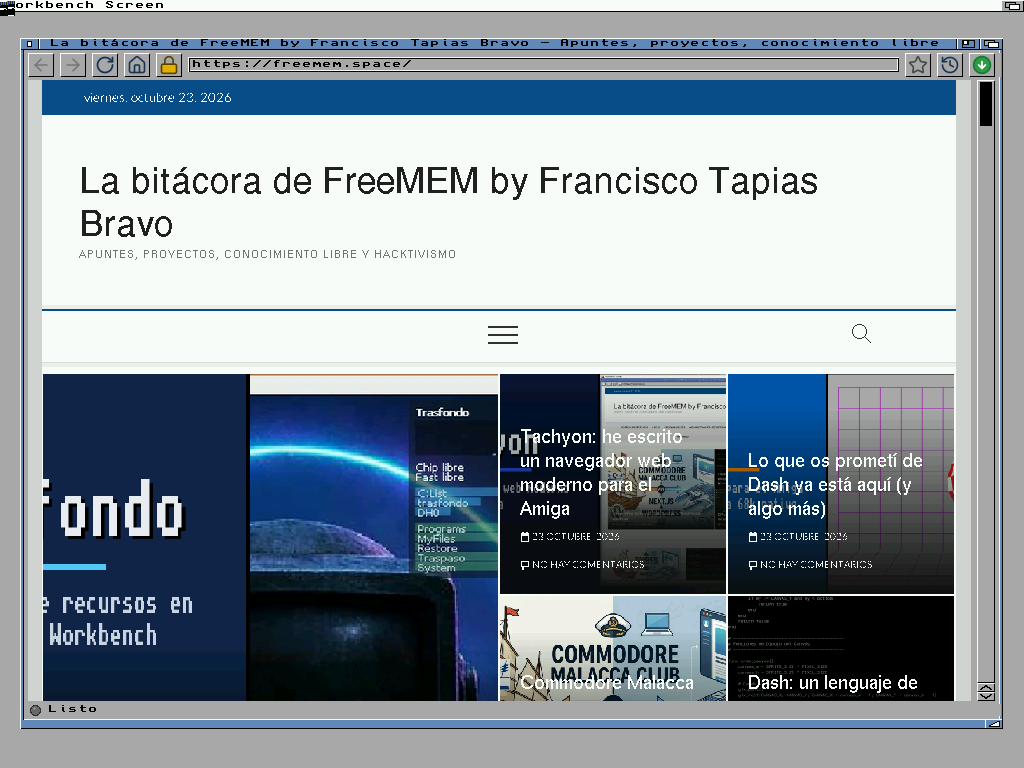Click the 23 octubre date under Dash post
The width and height of the screenshot is (1024, 768).
(798, 536)
